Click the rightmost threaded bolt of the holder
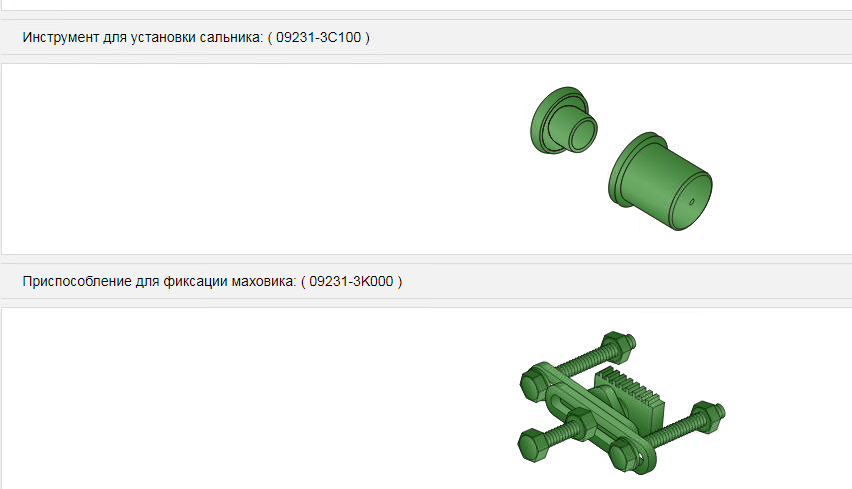 (x=687, y=424)
